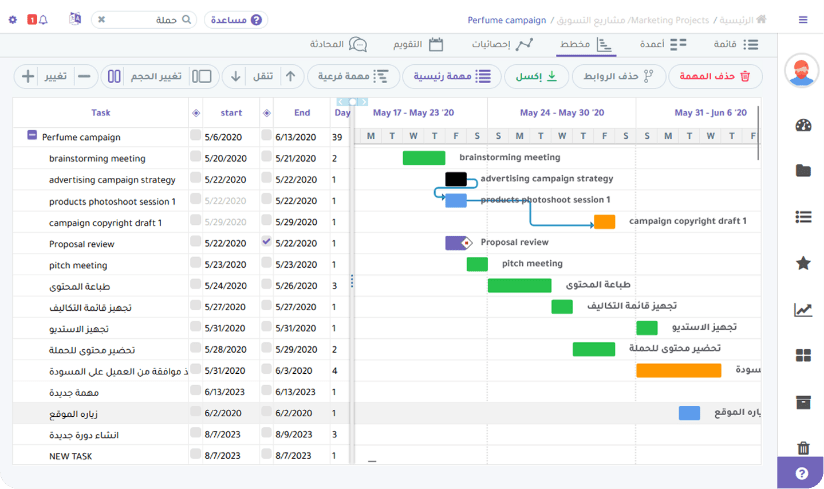Viewport: 824px width, 489px height.
Task: Click the language translate icon
Action: pyautogui.click(x=75, y=19)
